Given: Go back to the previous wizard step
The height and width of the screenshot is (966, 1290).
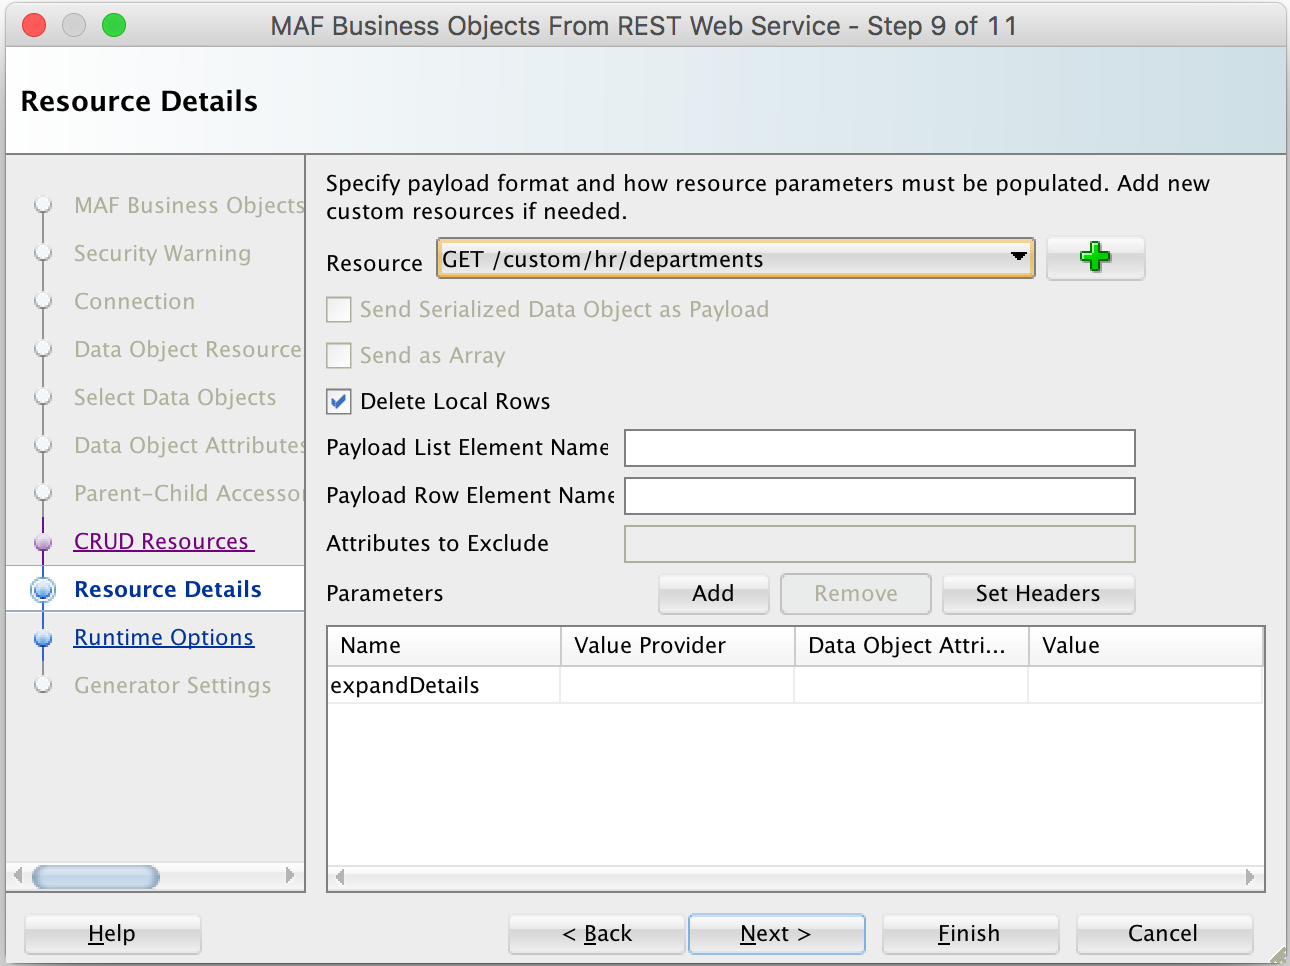Looking at the screenshot, I should click(597, 934).
